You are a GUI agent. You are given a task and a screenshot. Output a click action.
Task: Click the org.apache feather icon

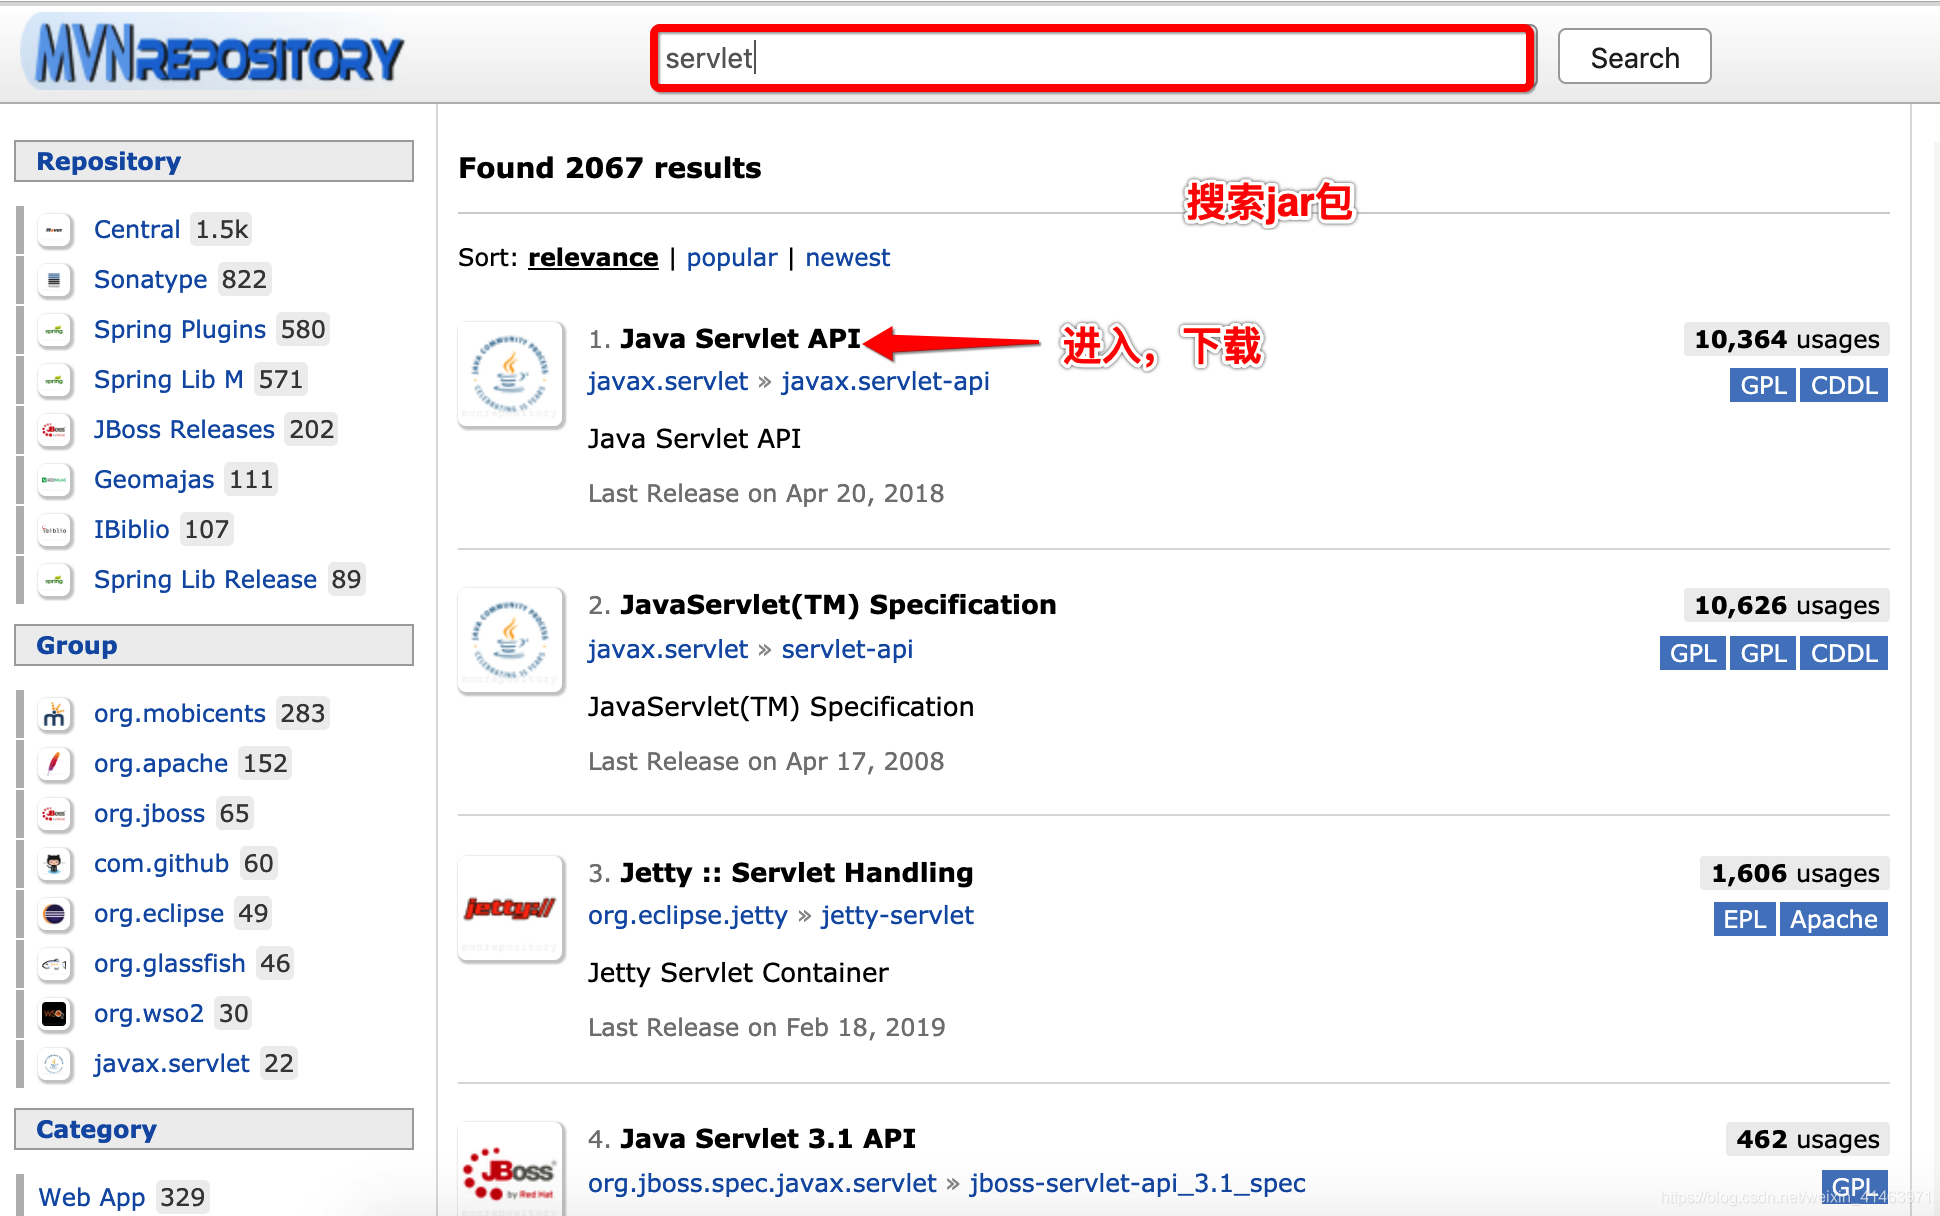[55, 764]
